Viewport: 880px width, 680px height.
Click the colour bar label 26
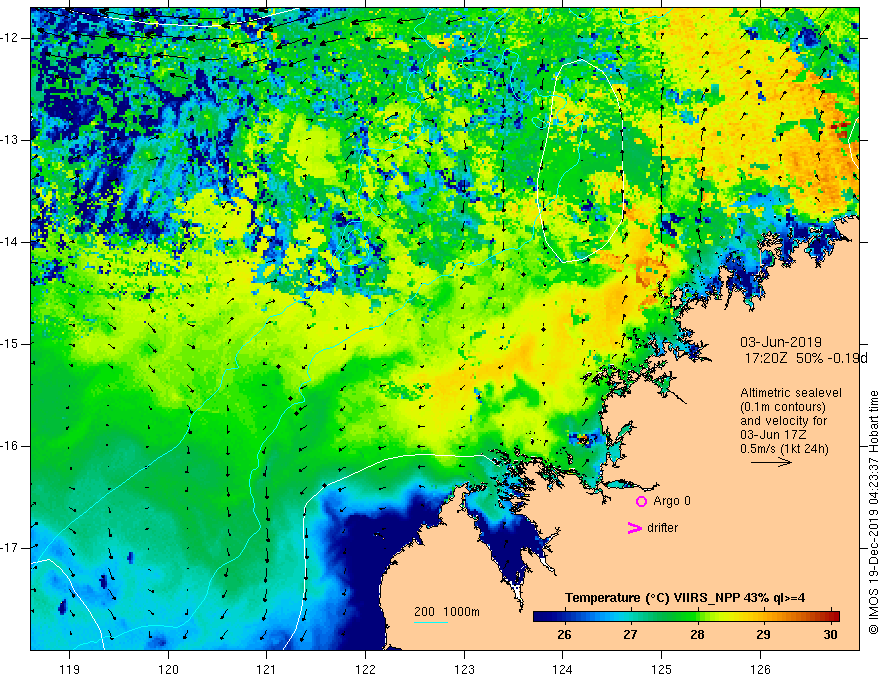(564, 635)
